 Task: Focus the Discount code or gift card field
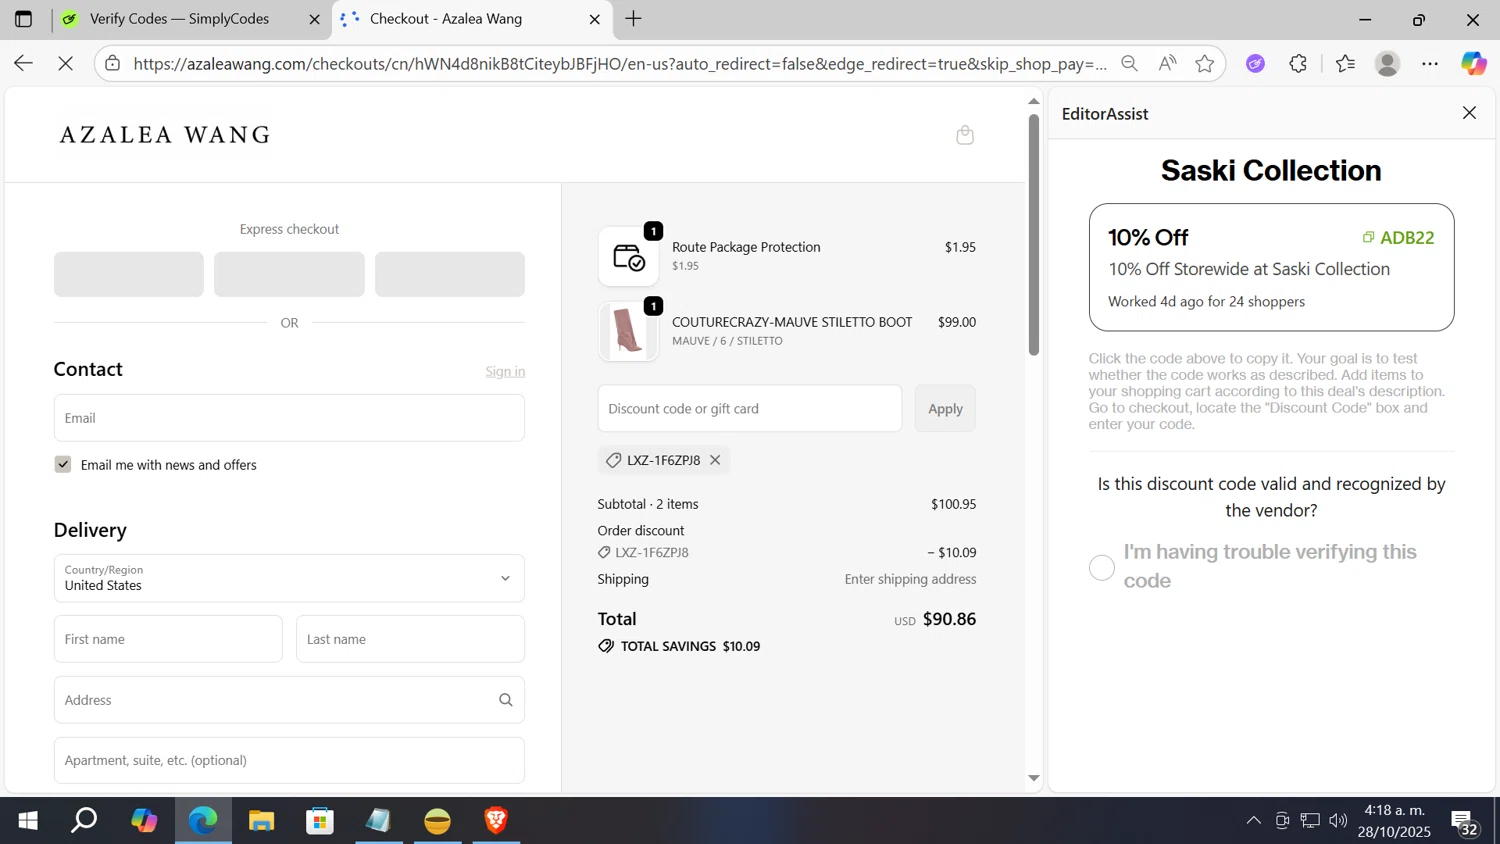750,408
